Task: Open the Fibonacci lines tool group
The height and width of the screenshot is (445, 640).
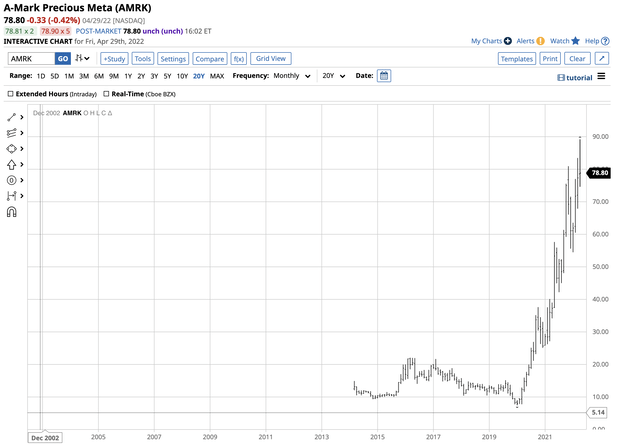Action: coord(12,133)
